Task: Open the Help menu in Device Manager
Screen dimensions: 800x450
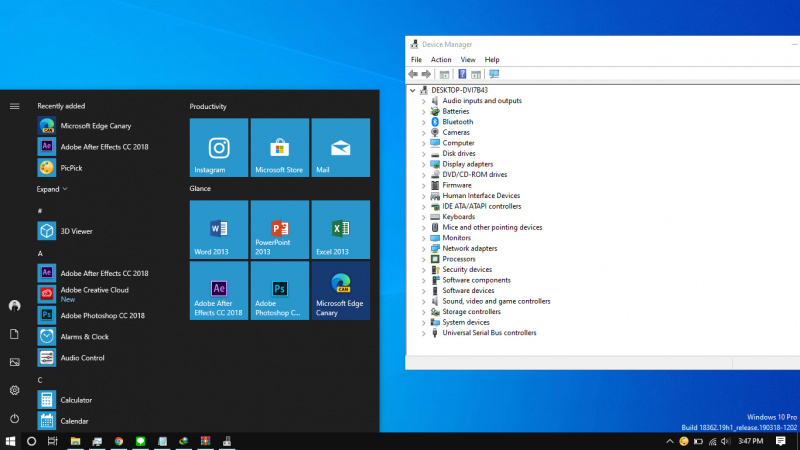Action: (492, 60)
